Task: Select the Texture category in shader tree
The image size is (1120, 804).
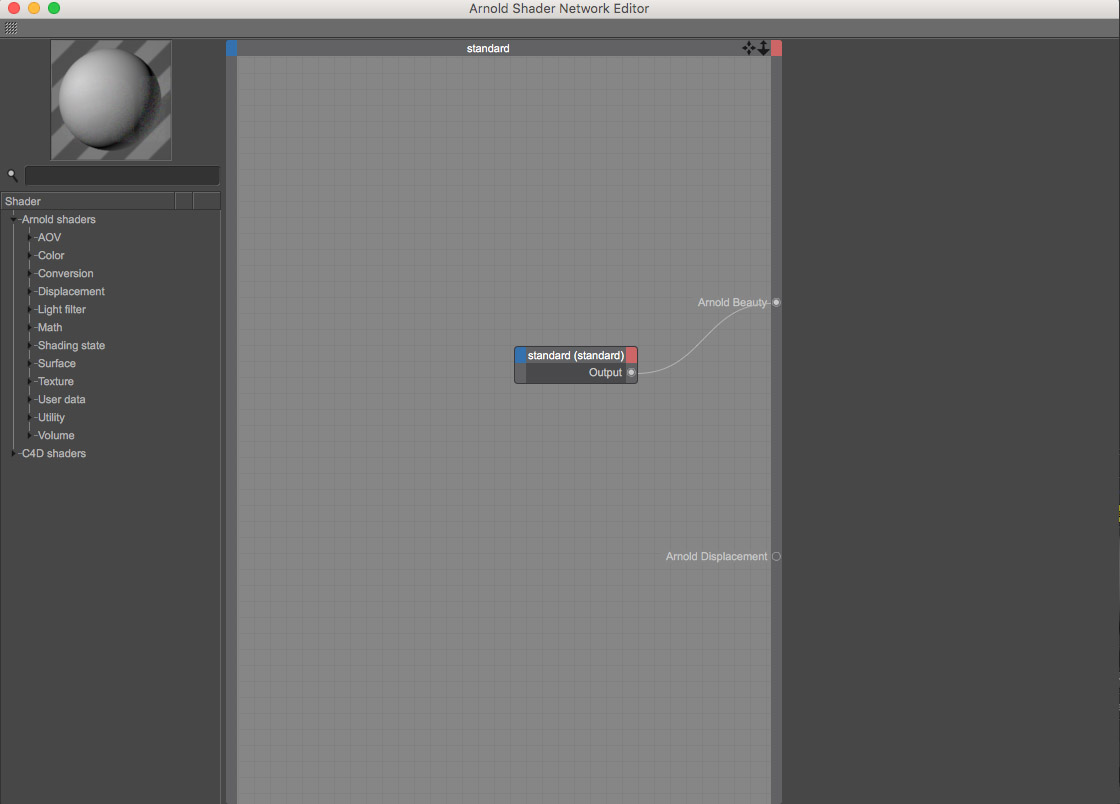Action: point(56,381)
